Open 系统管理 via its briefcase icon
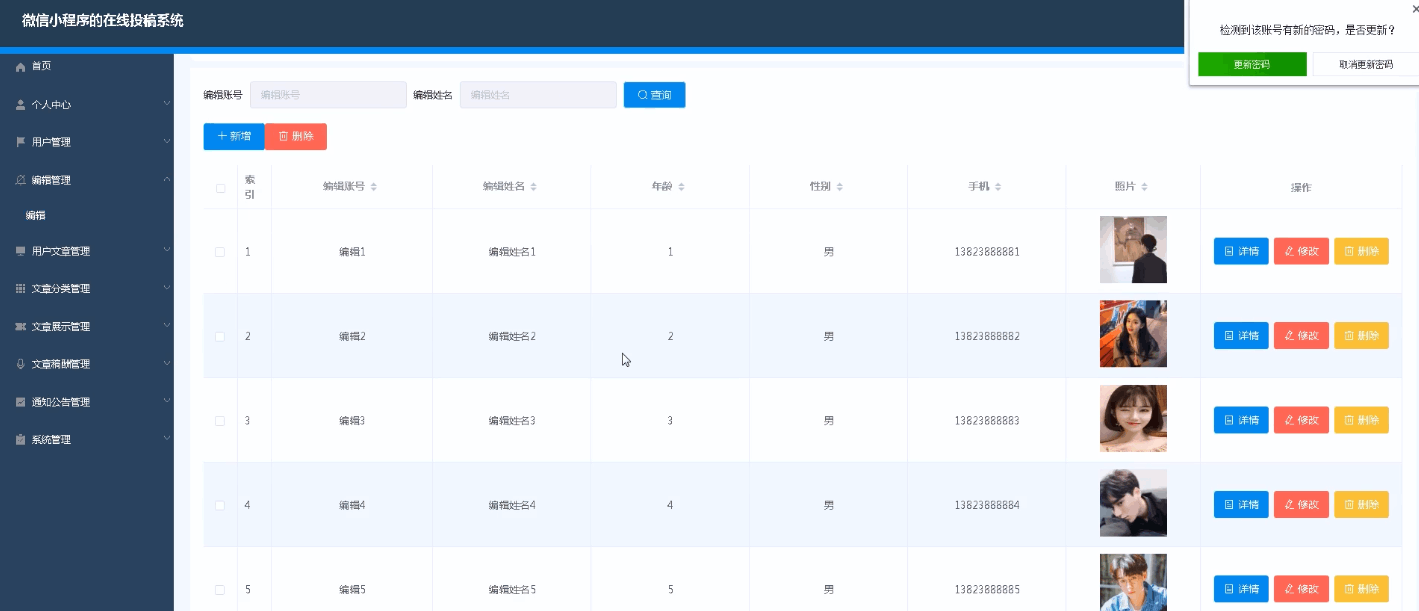This screenshot has width=1419, height=611. (x=20, y=439)
